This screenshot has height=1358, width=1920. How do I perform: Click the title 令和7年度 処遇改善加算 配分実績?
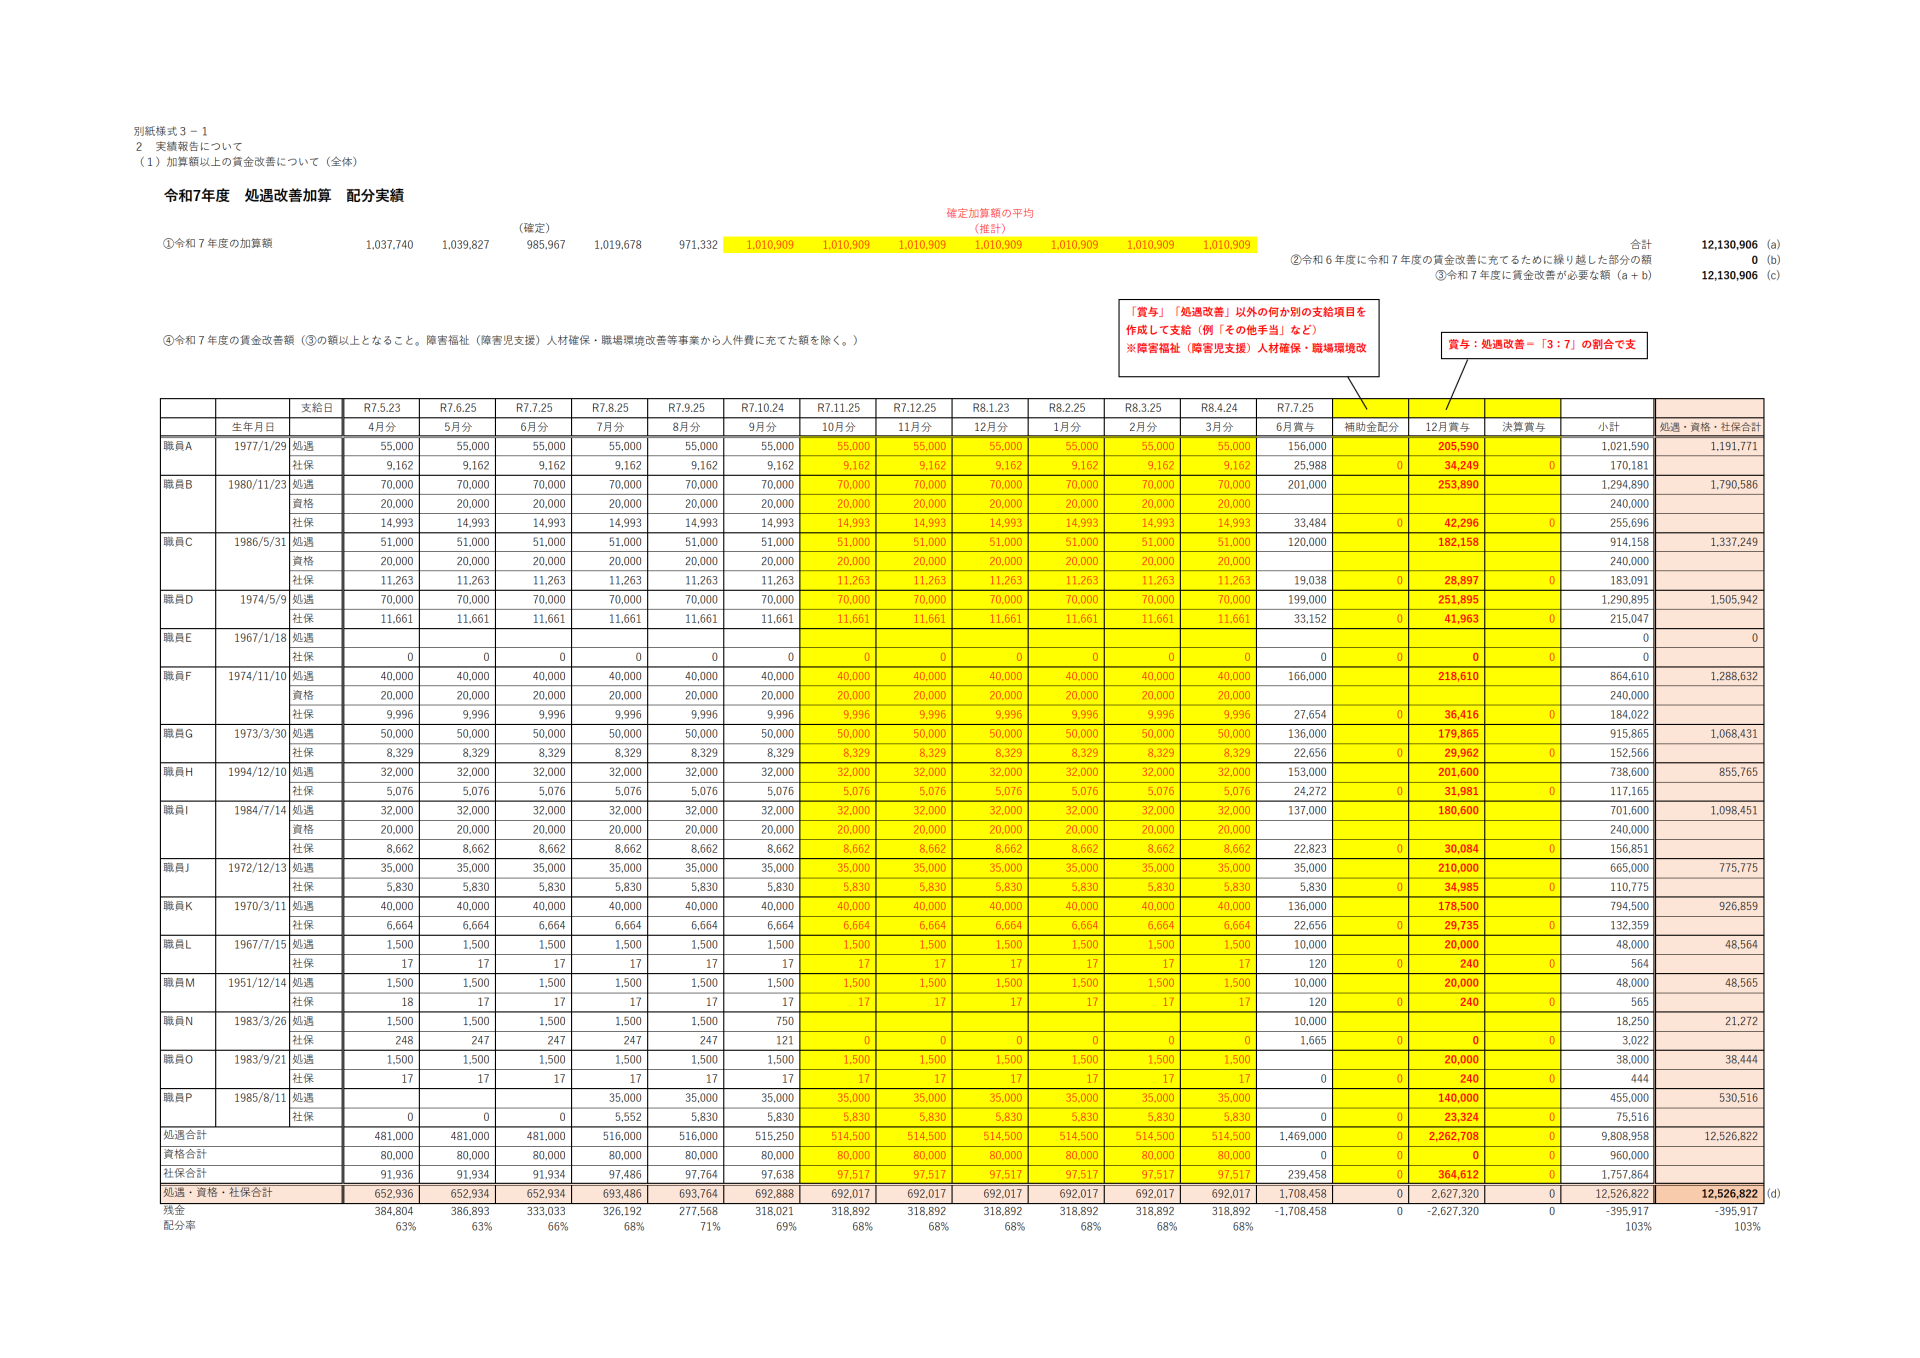pyautogui.click(x=284, y=196)
